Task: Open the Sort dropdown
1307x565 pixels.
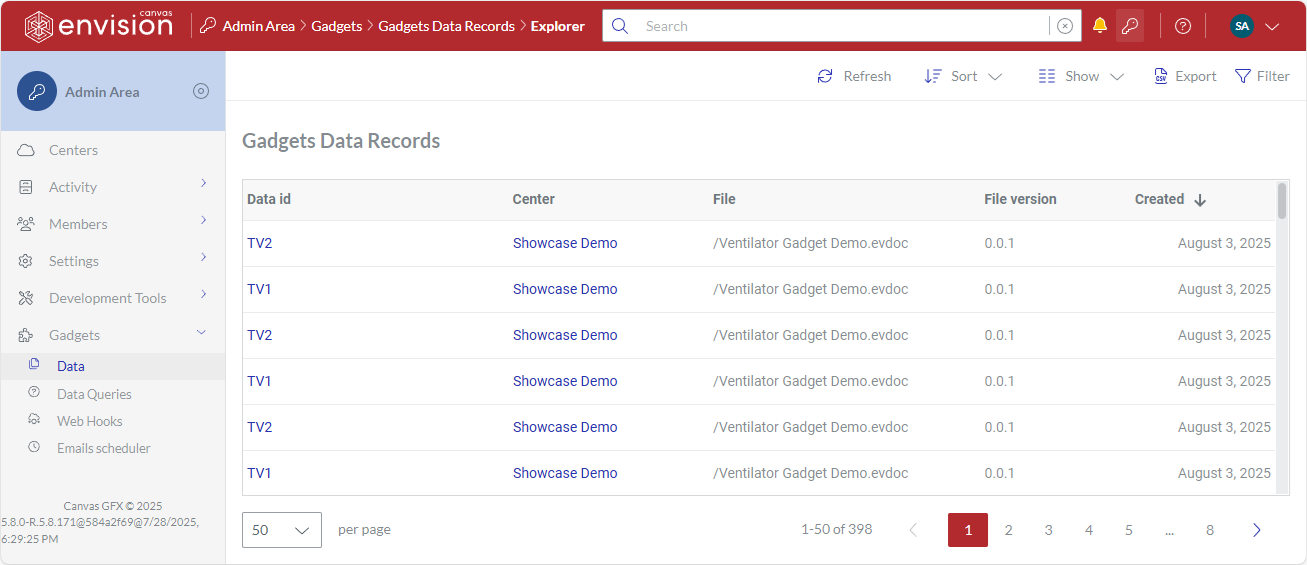Action: (962, 76)
